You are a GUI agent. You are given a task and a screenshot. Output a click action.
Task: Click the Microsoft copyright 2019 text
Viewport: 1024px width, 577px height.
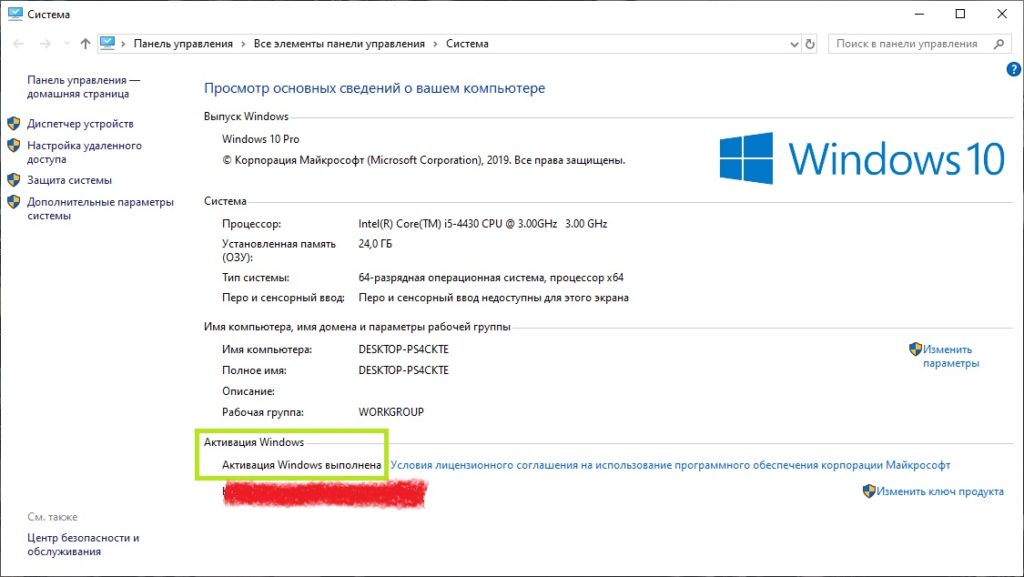[x=423, y=160]
